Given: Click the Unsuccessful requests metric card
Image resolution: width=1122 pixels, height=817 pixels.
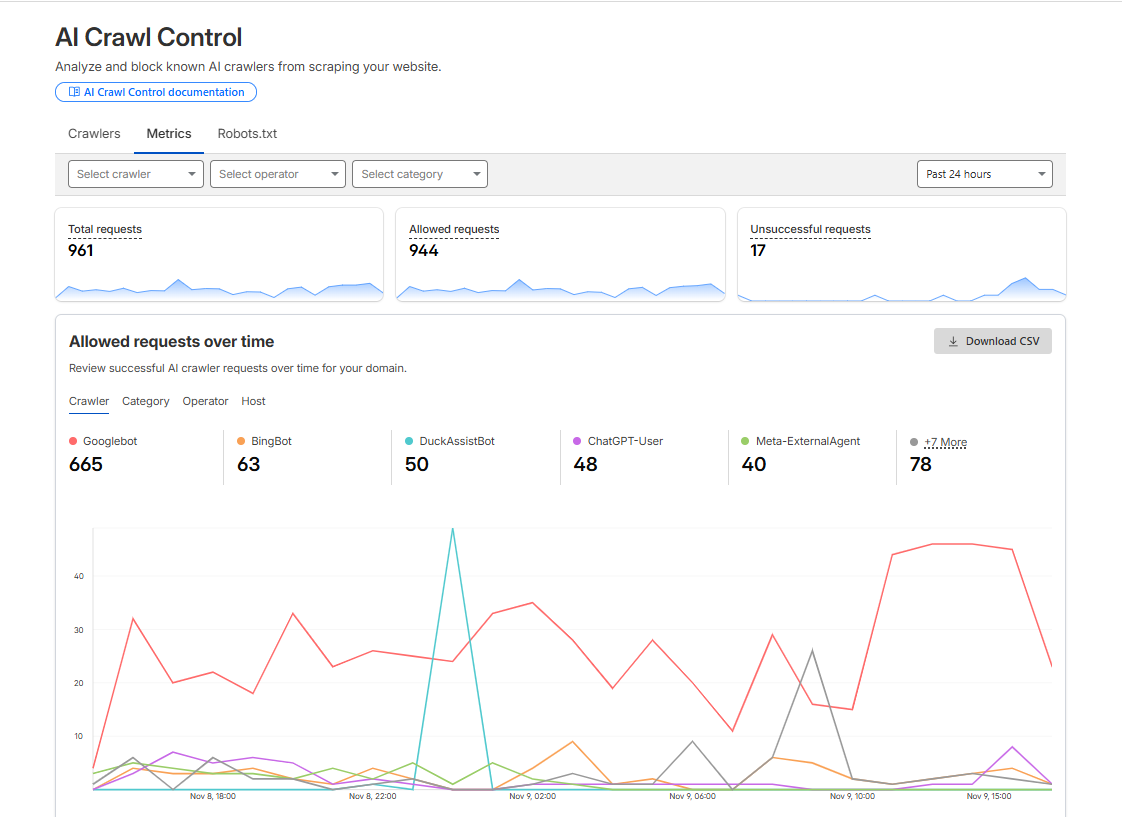Looking at the screenshot, I should click(x=901, y=254).
